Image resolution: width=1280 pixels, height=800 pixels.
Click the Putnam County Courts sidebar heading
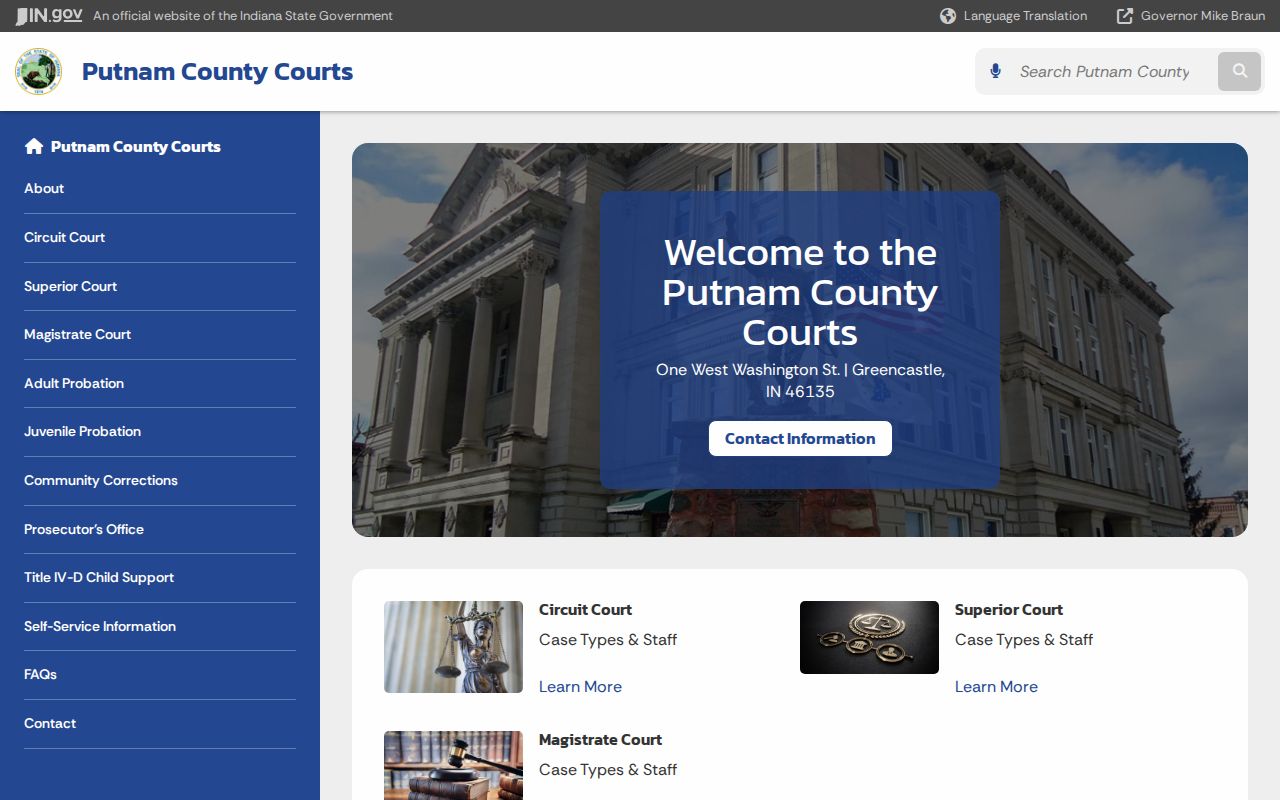[135, 147]
